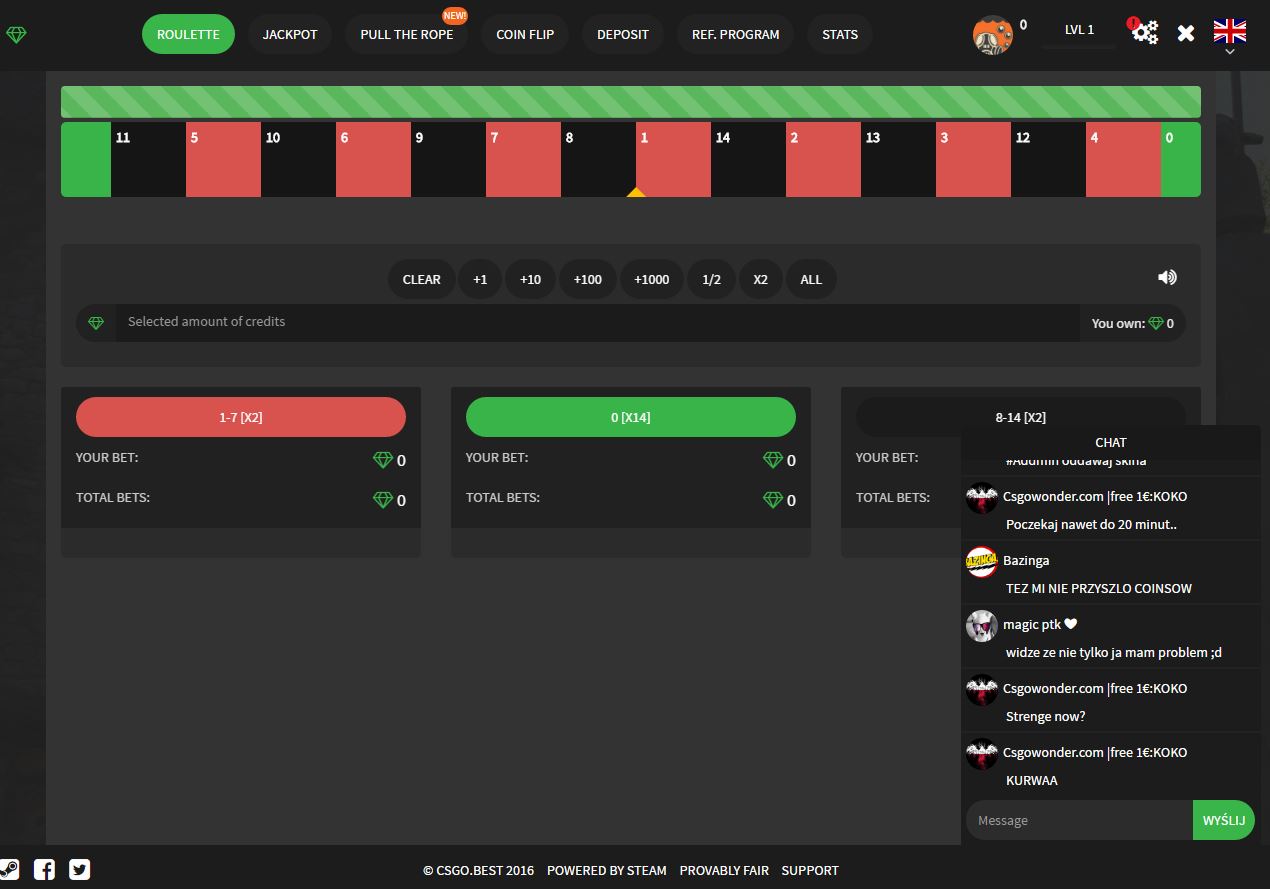Viewport: 1270px width, 889px height.
Task: Add +100 credits to bet
Action: click(588, 279)
